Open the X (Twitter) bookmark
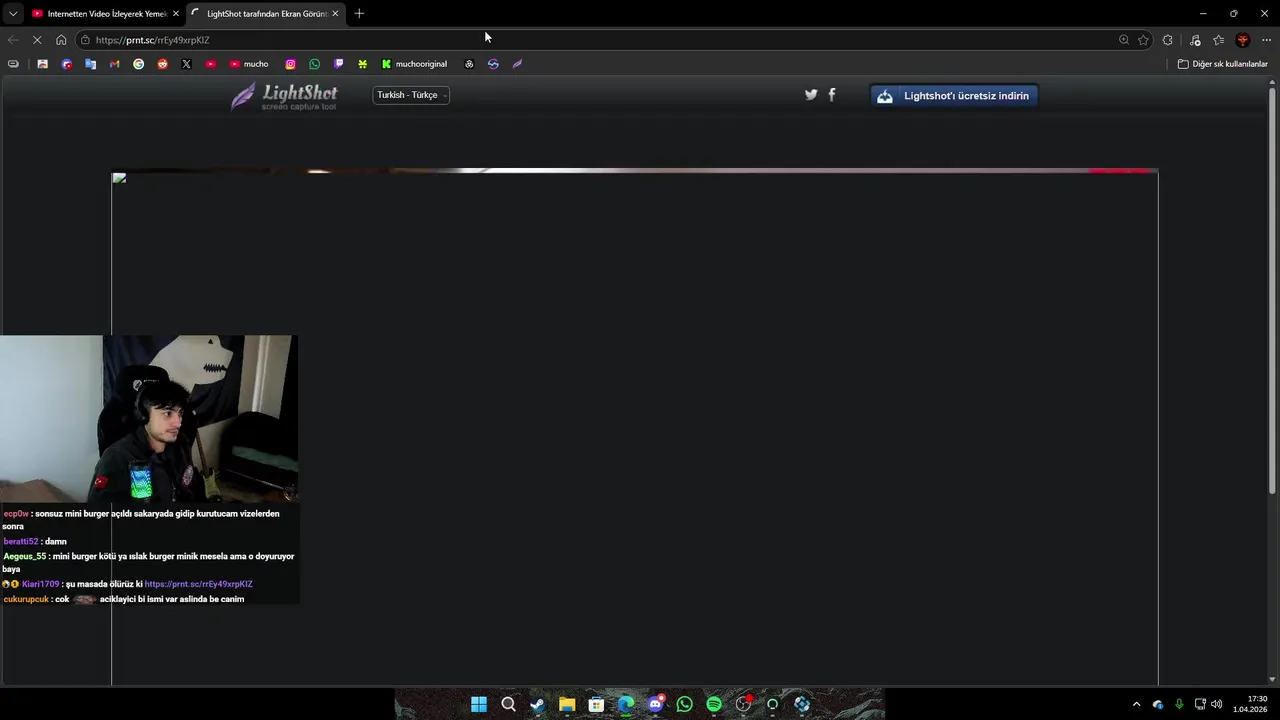The width and height of the screenshot is (1280, 720). click(x=186, y=64)
